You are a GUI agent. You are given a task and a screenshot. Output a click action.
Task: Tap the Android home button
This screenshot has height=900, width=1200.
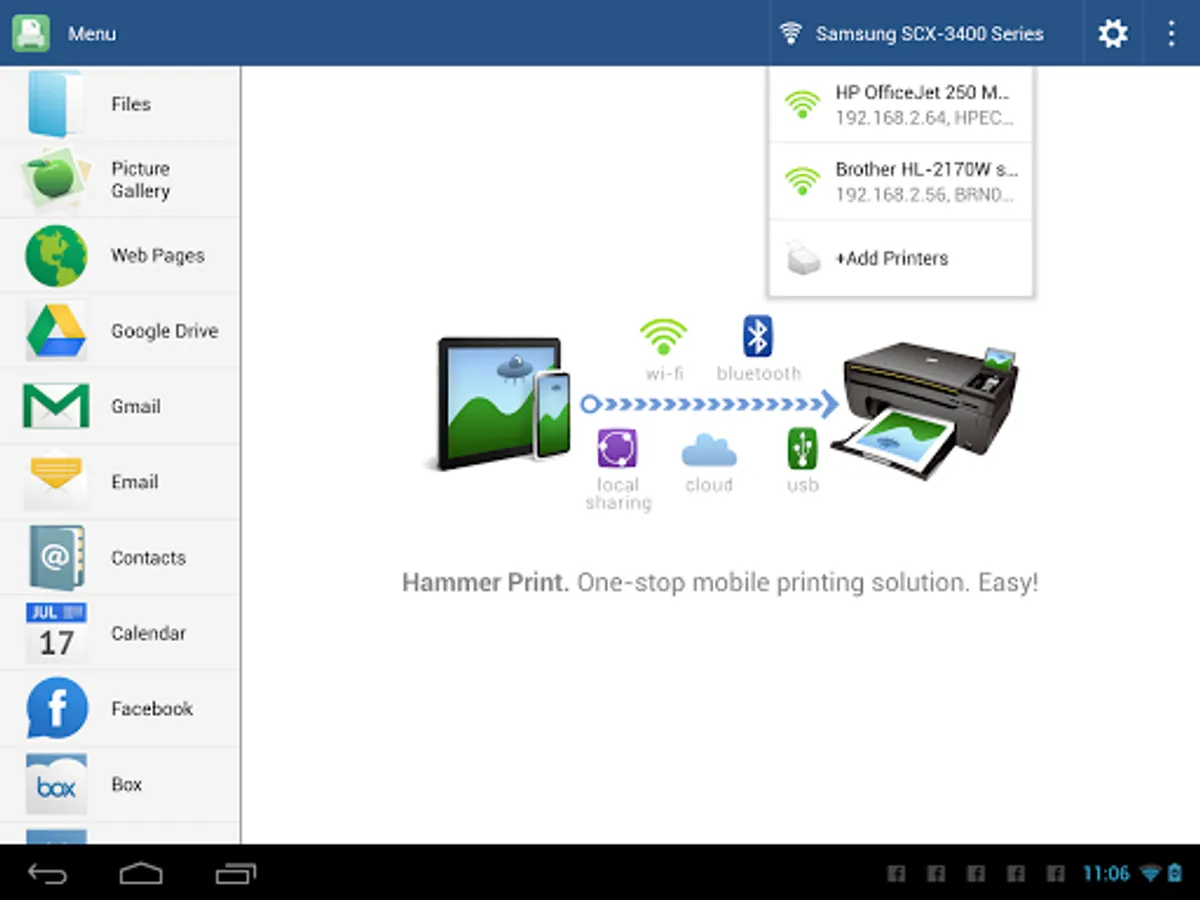[141, 873]
